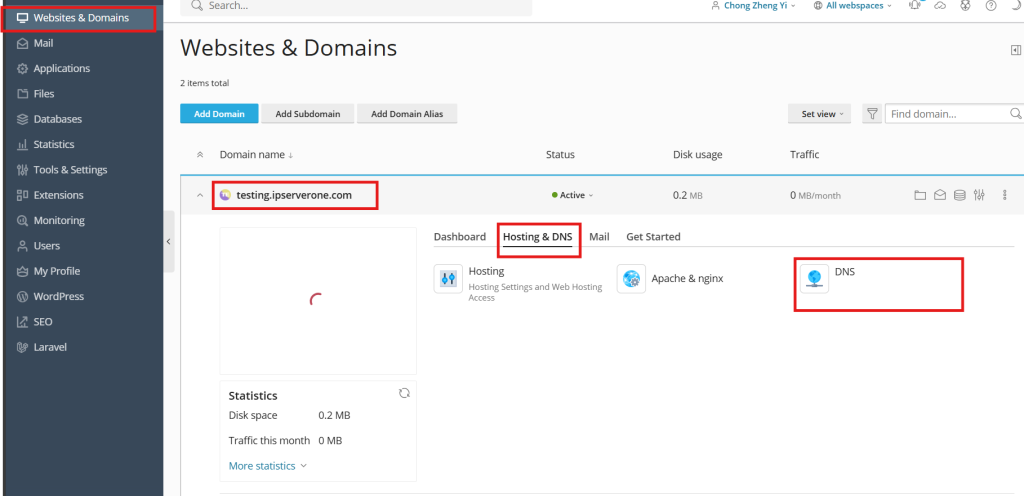Toggle the right side panel icon

1016,50
